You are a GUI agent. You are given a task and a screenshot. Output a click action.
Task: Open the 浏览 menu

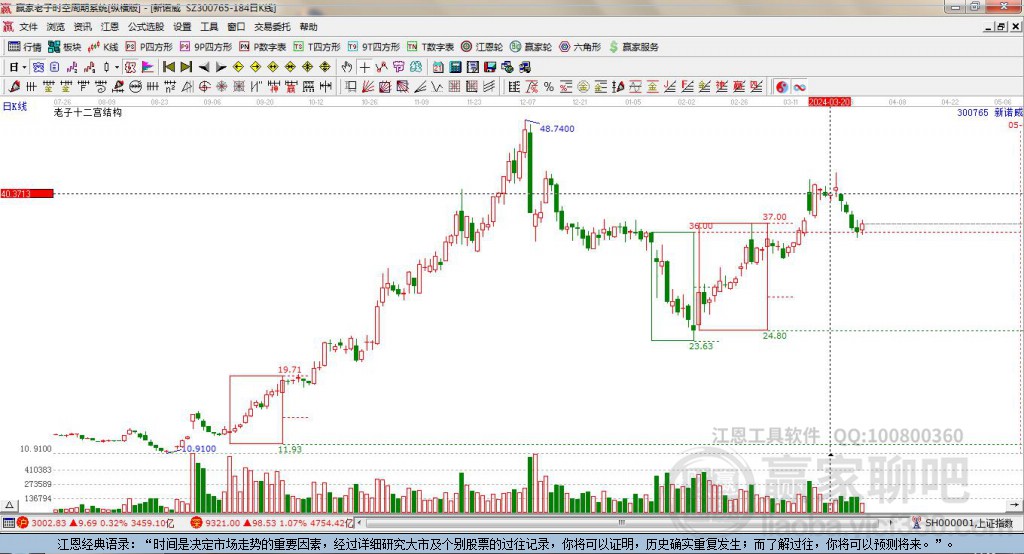click(56, 27)
